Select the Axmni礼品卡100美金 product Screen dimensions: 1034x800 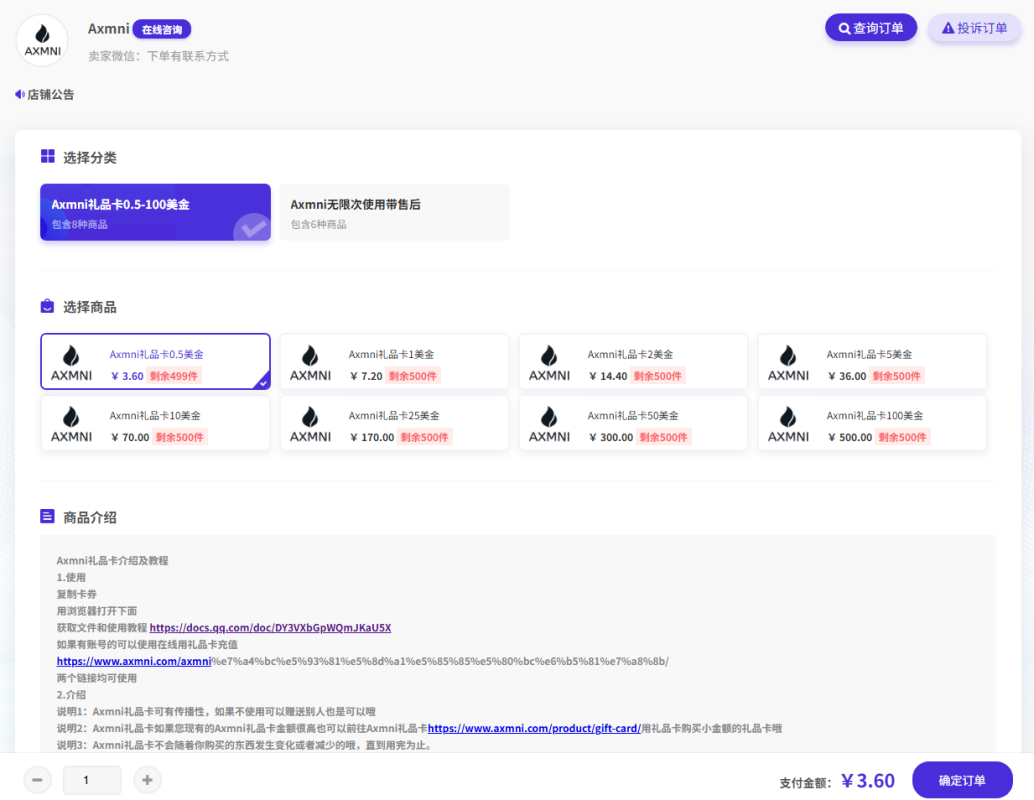click(x=872, y=423)
